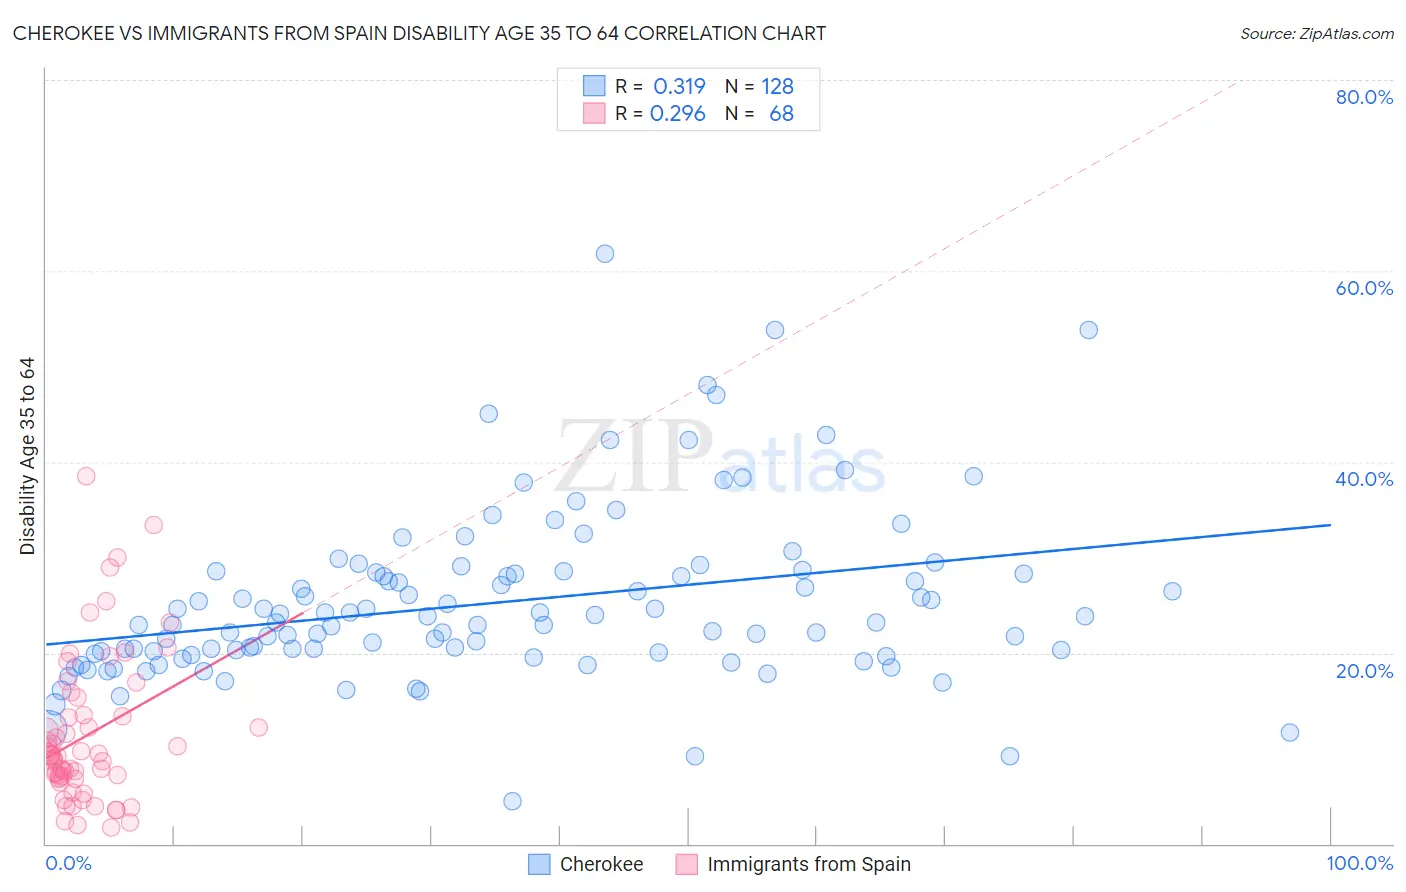
Task: Click the blue swatch beside R = 0.319
Action: [594, 86]
